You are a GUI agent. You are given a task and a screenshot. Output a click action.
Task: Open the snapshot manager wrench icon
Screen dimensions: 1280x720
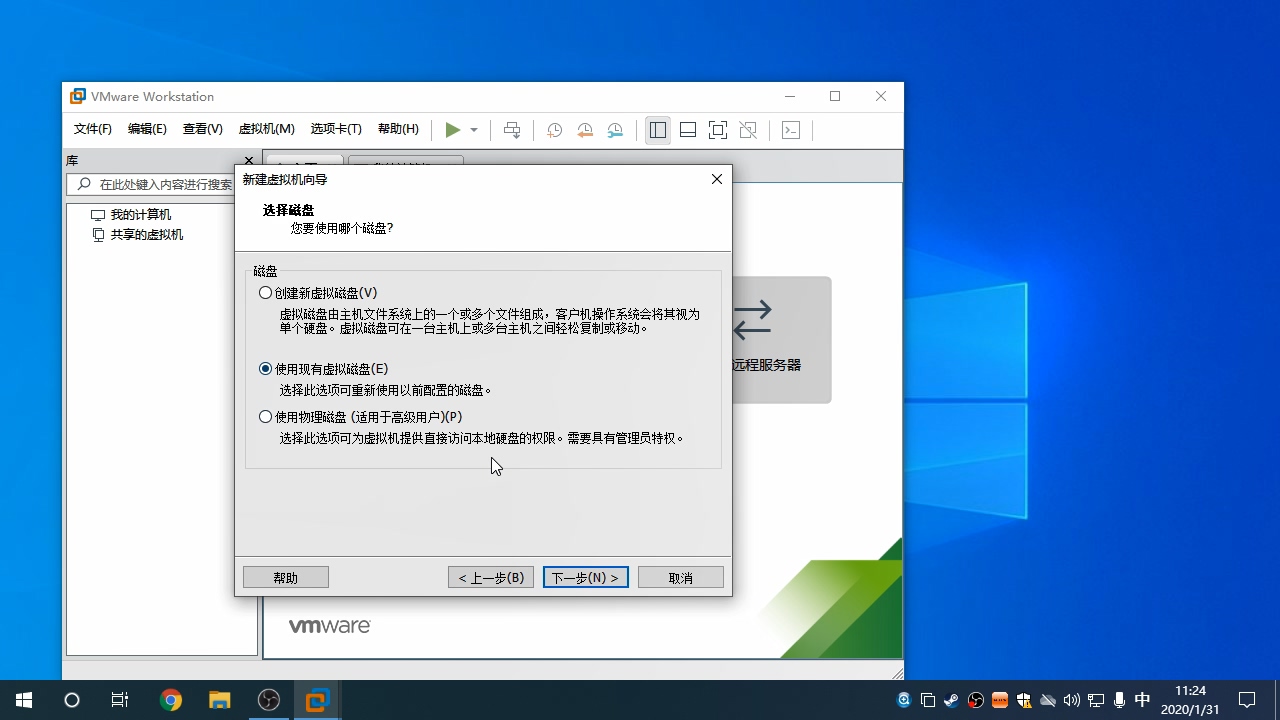616,130
